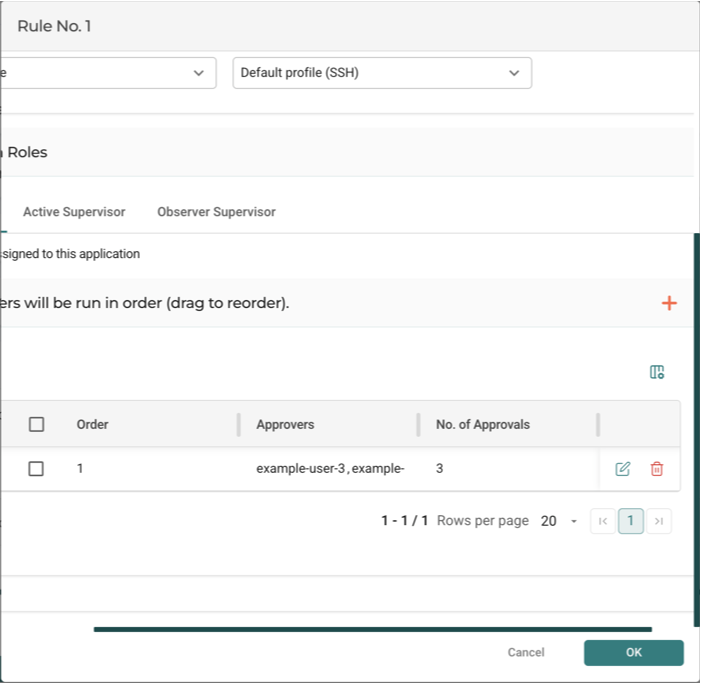The height and width of the screenshot is (683, 701).
Task: Sort by No. of Approvals column header
Action: click(x=483, y=424)
